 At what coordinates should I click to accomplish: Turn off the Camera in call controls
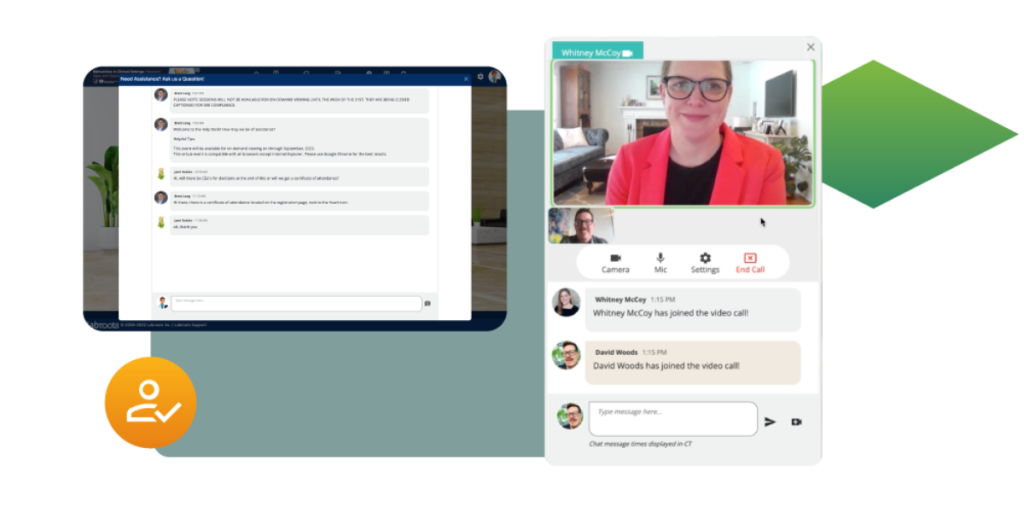pos(615,263)
